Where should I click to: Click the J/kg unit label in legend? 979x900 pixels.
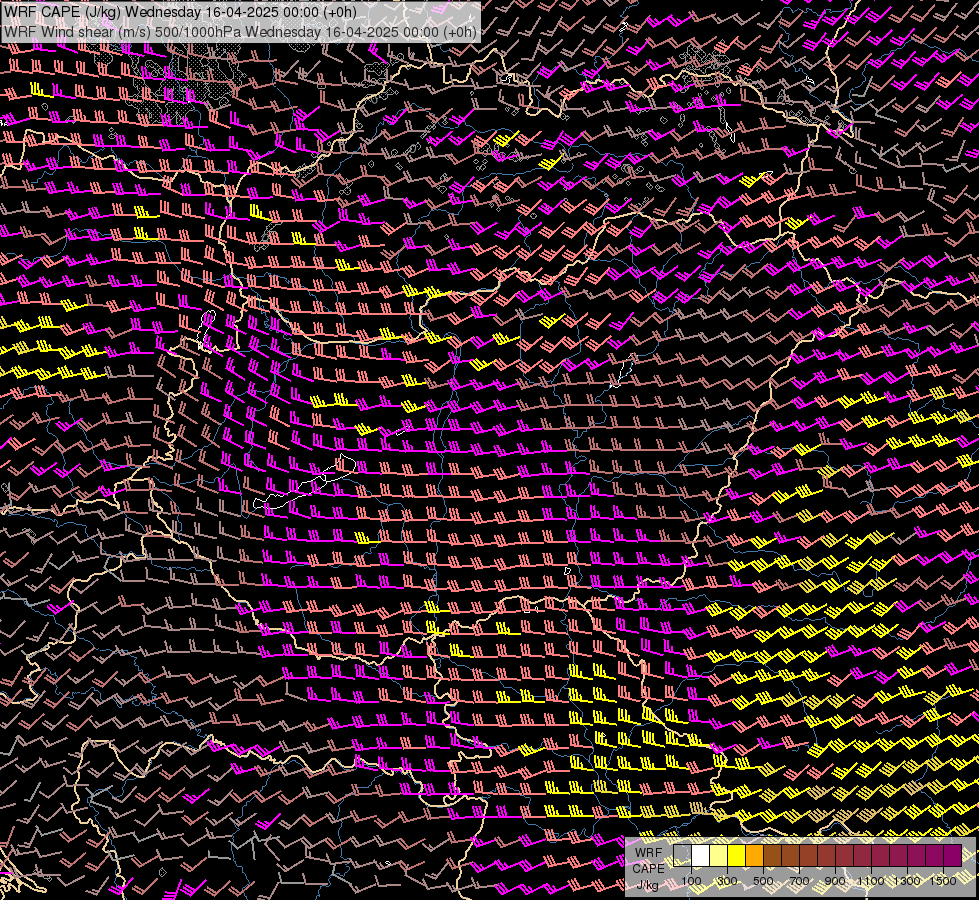[648, 885]
